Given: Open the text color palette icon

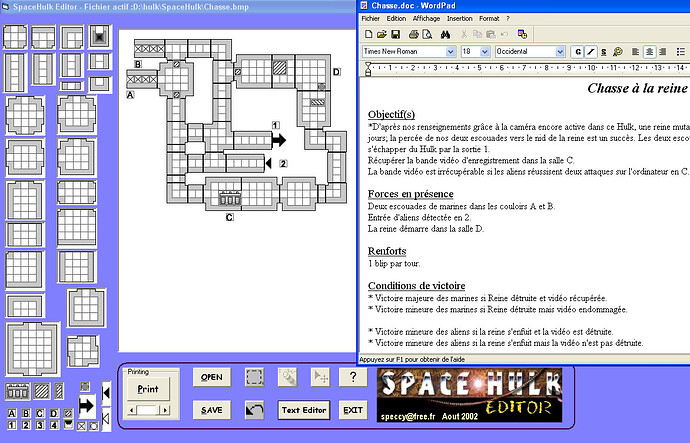Looking at the screenshot, I should pos(618,52).
